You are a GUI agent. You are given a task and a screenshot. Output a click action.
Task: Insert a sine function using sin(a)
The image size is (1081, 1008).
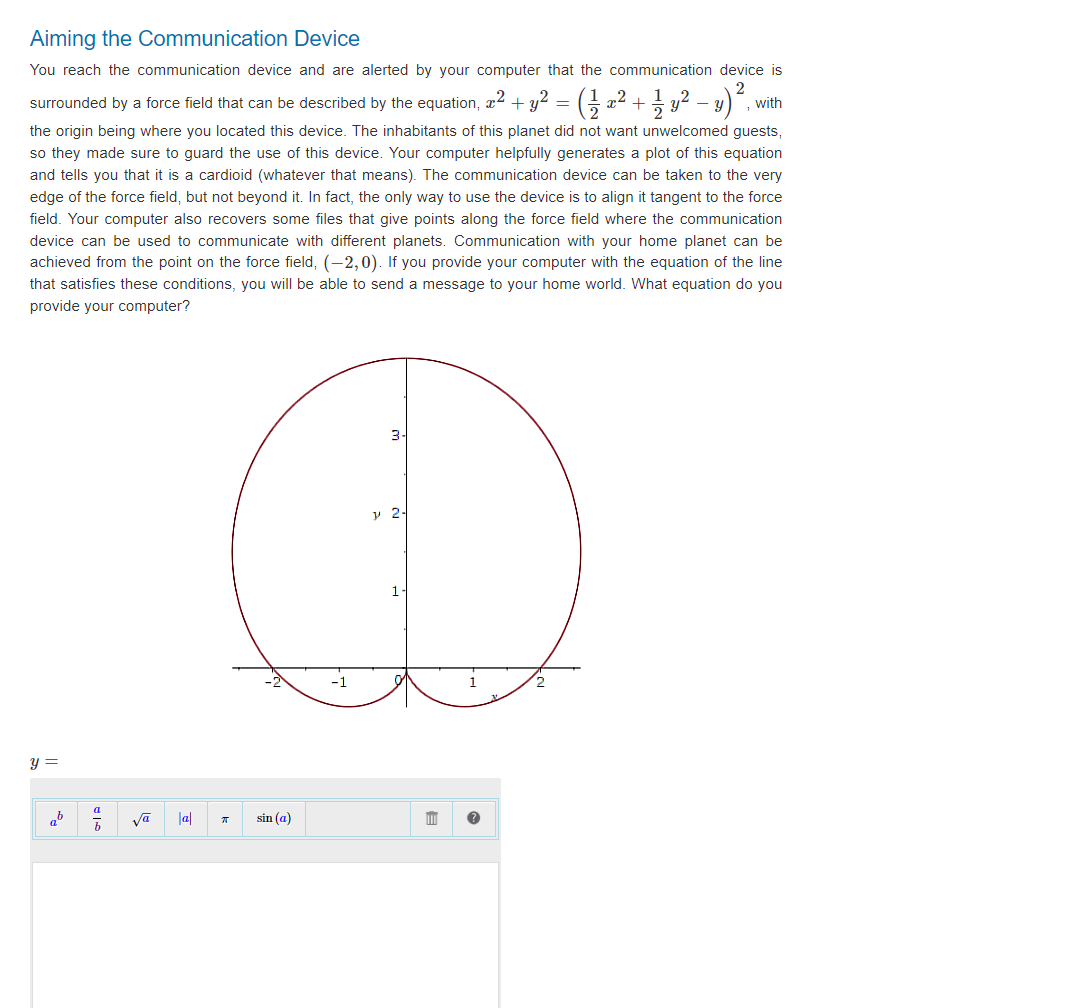pyautogui.click(x=272, y=818)
